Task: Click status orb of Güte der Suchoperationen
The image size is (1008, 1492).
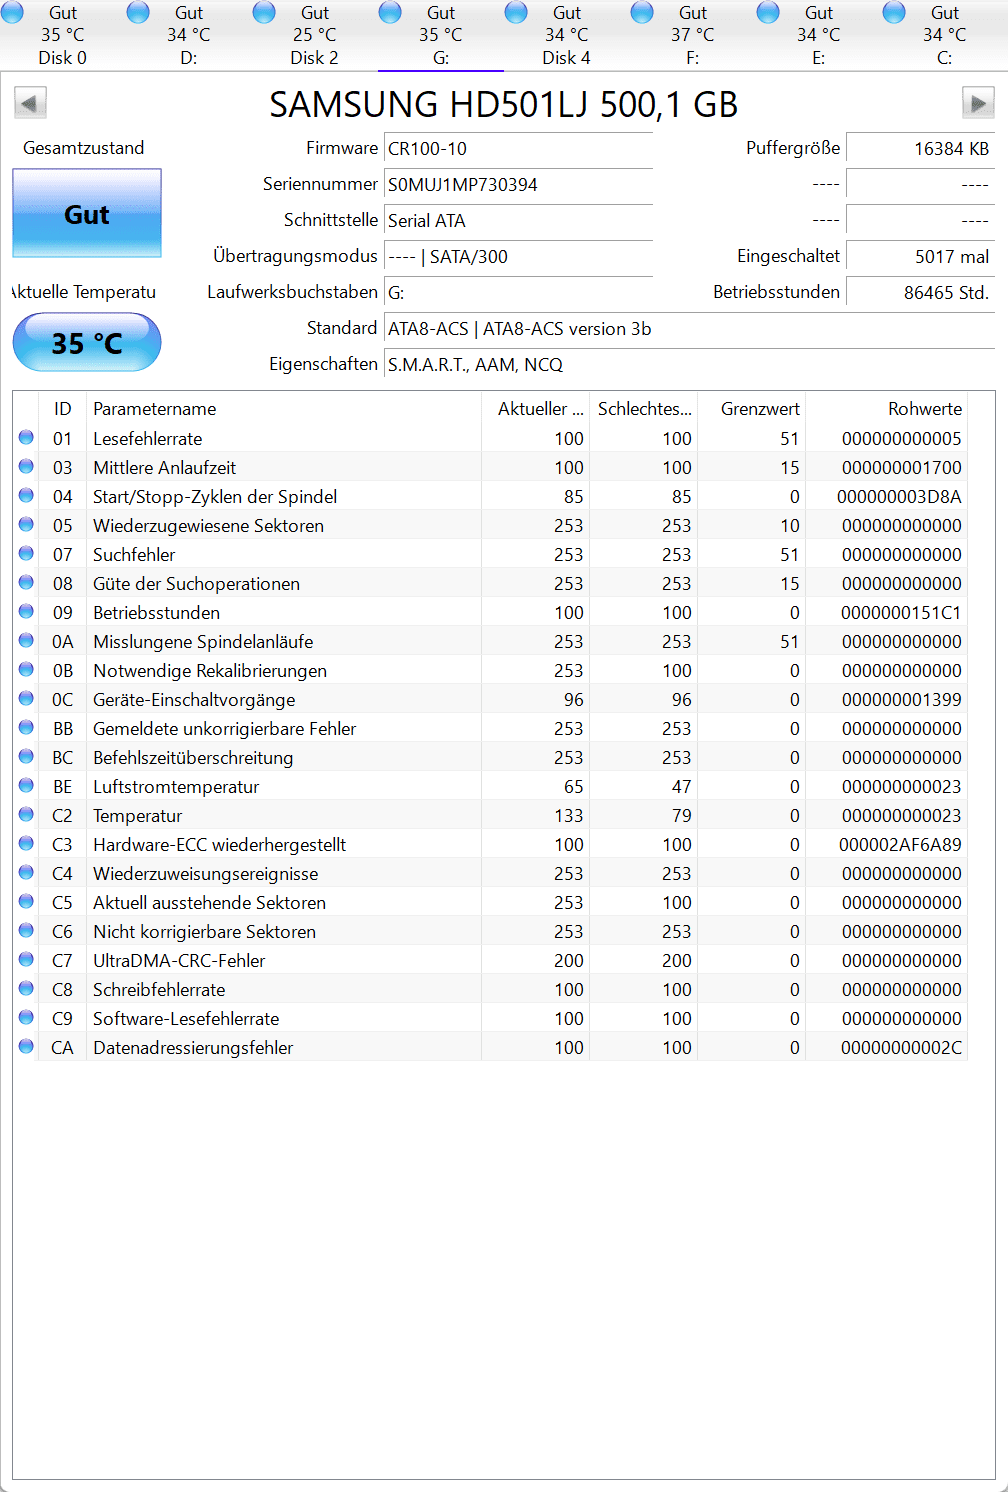Action: 26,582
